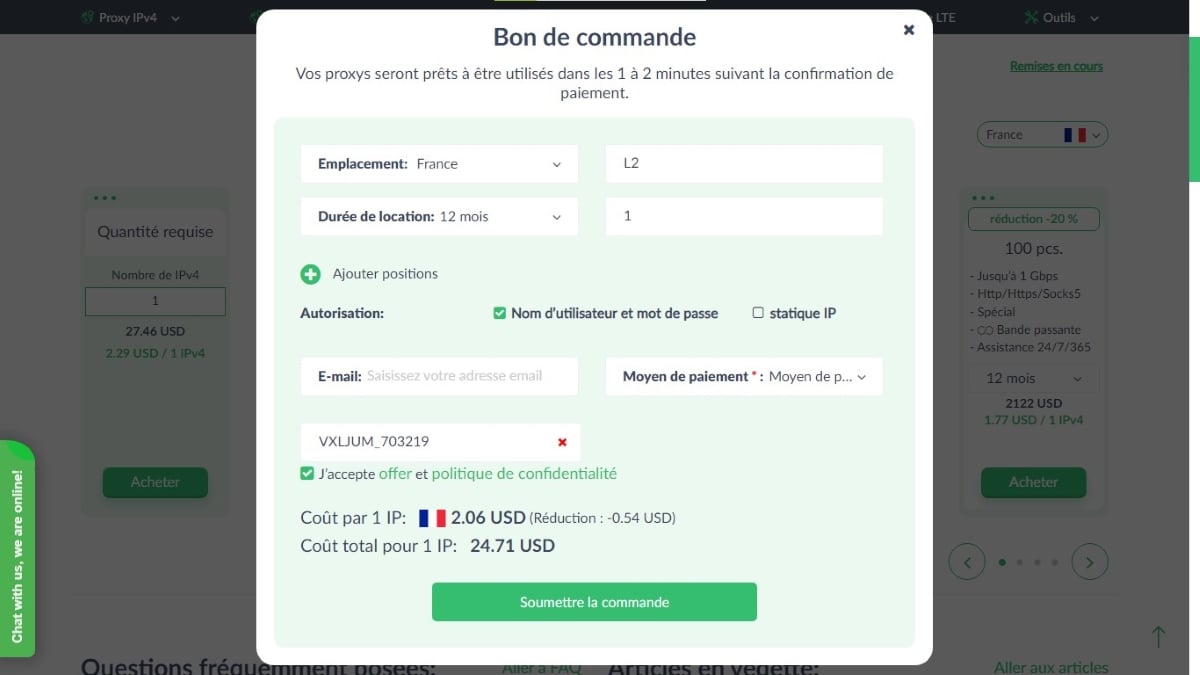Close the Bon de commande dialog

coord(908,30)
